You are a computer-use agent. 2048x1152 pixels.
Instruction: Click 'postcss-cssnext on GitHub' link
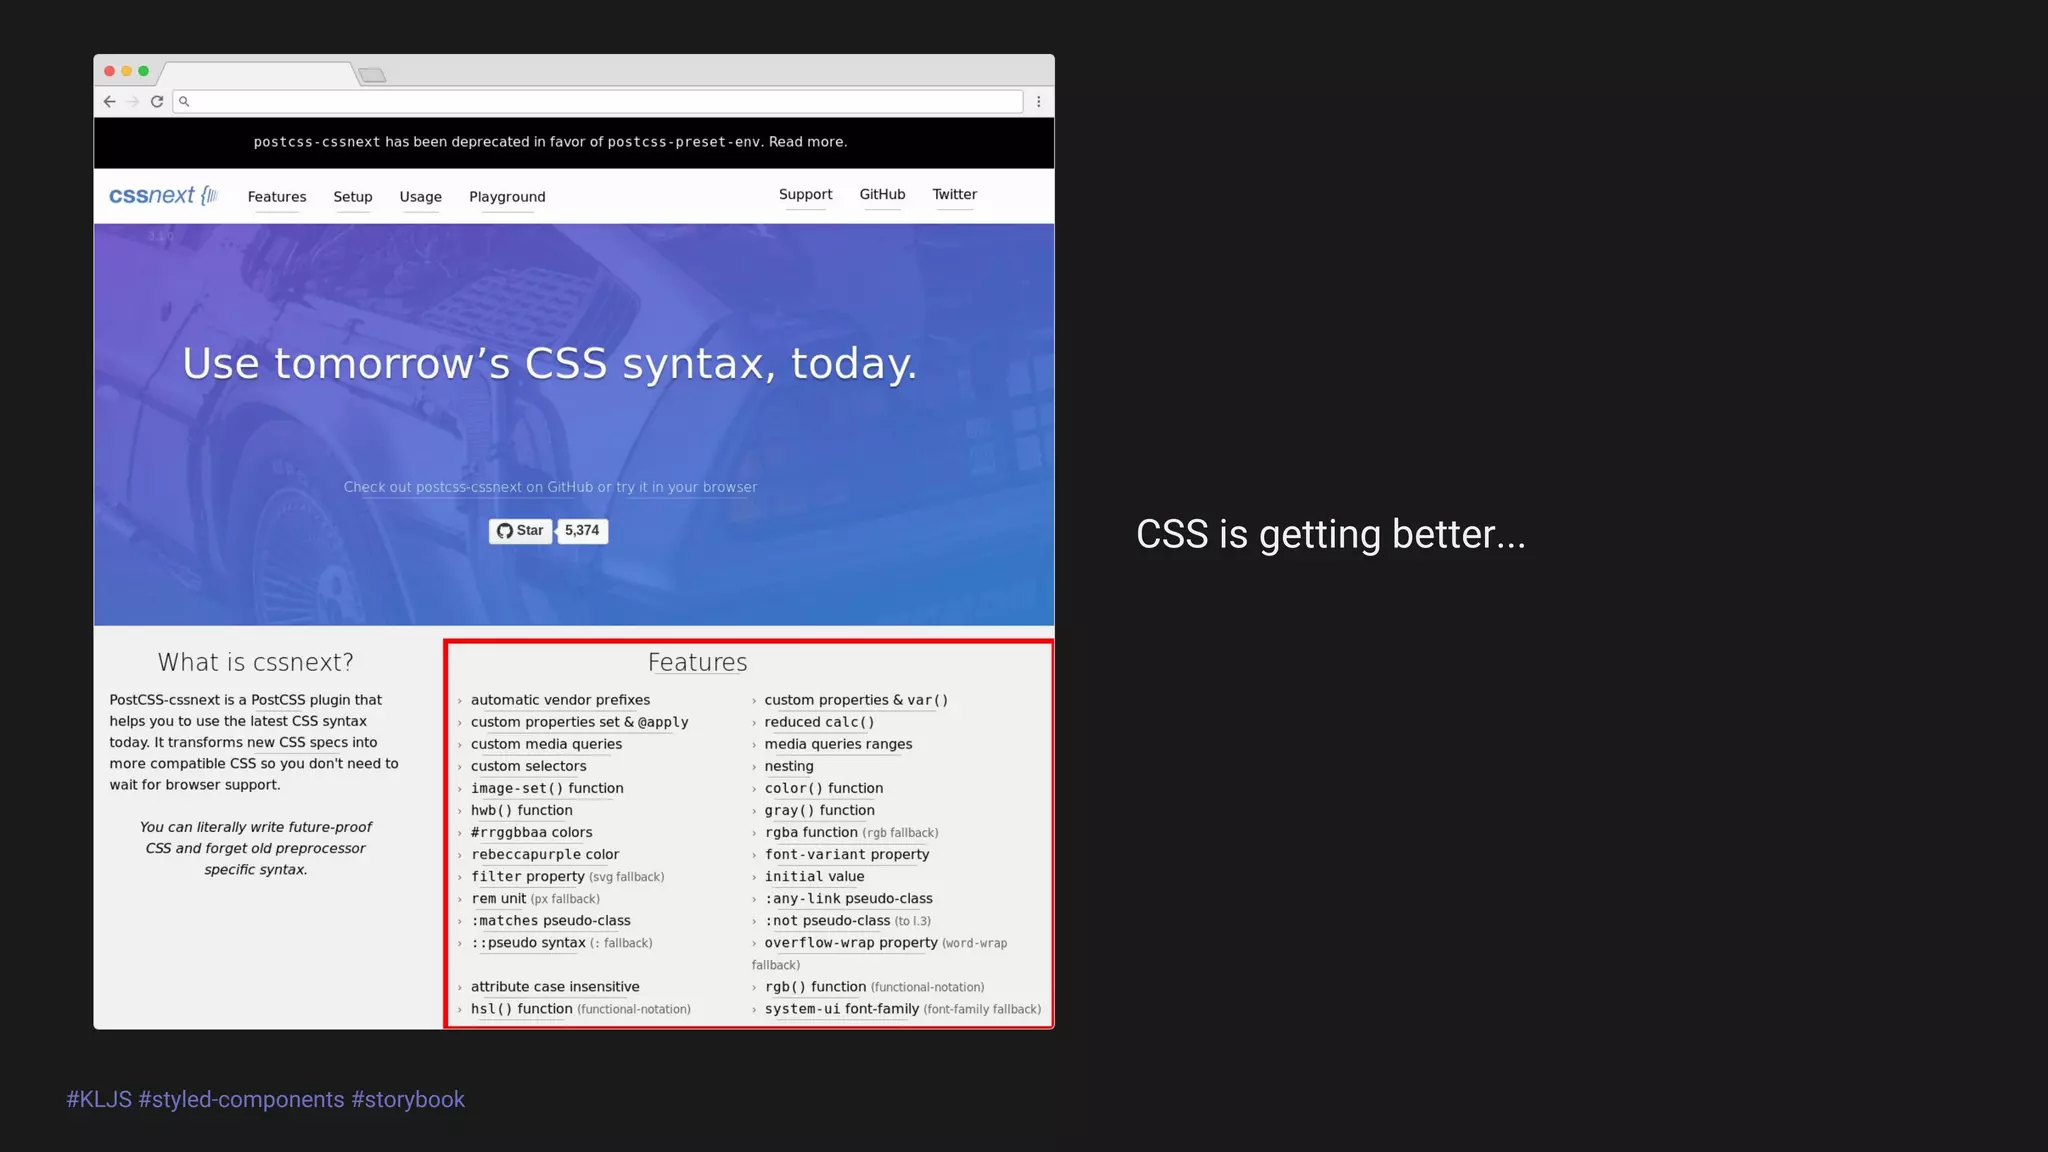(x=504, y=487)
